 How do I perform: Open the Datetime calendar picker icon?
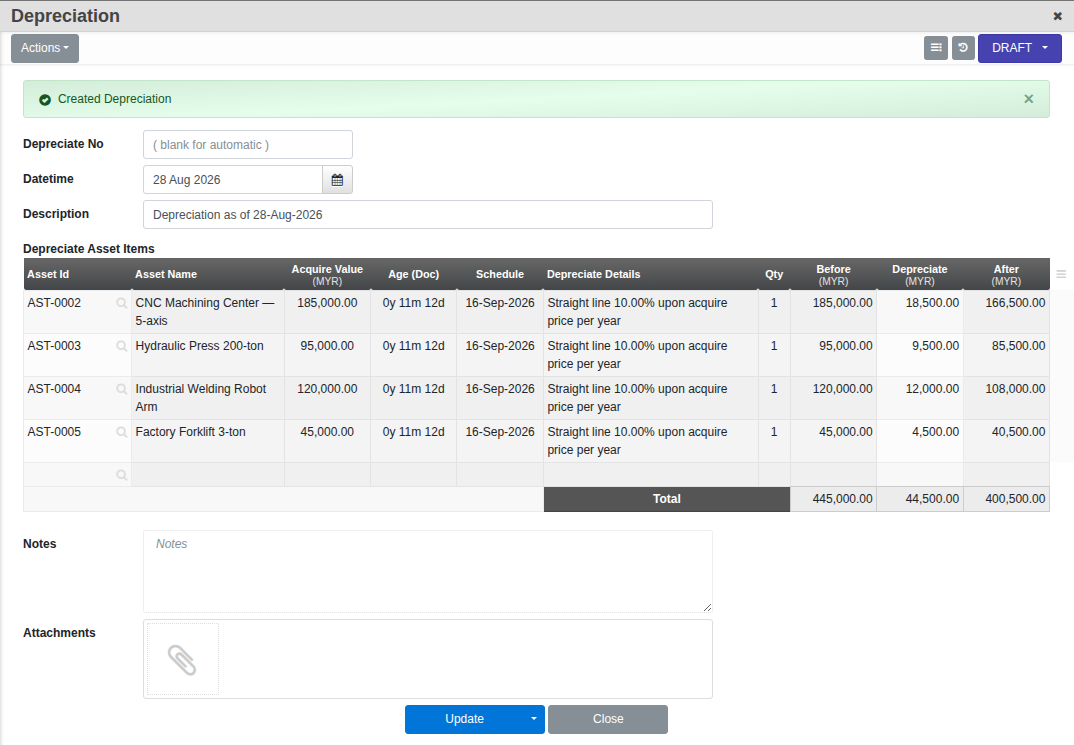pyautogui.click(x=337, y=179)
